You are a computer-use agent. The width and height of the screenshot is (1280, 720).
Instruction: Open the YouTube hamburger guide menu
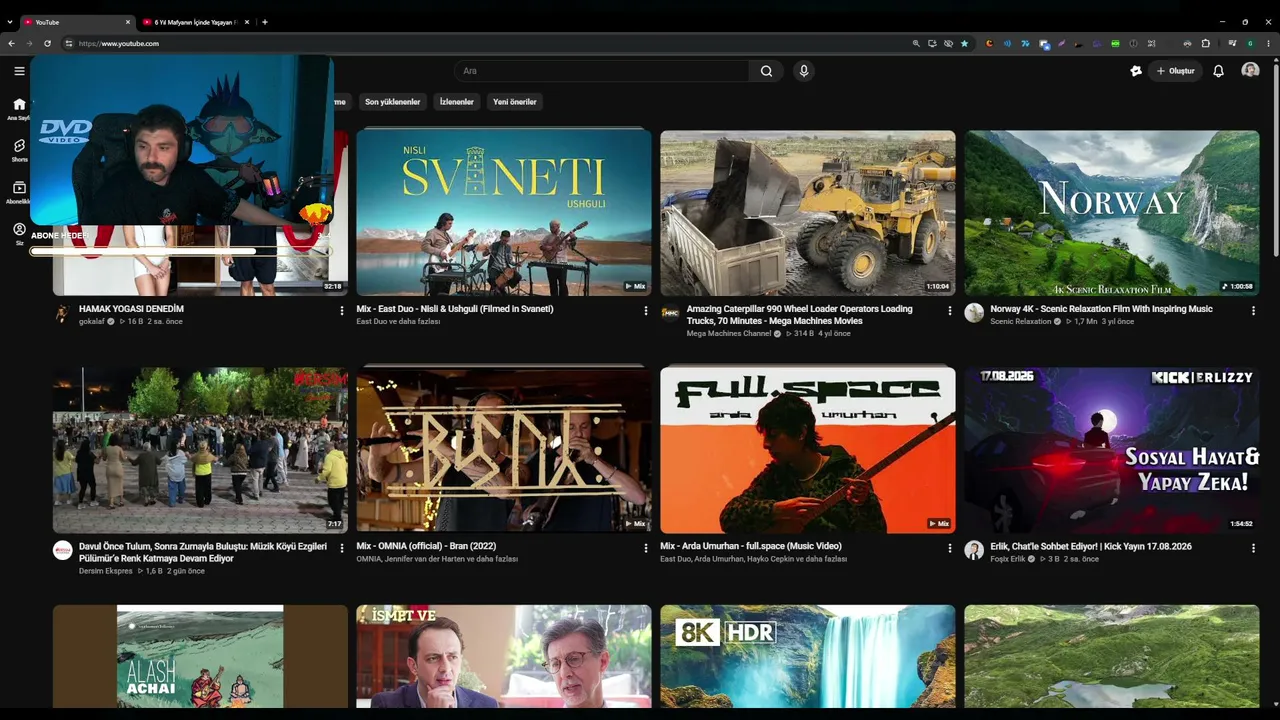[19, 71]
